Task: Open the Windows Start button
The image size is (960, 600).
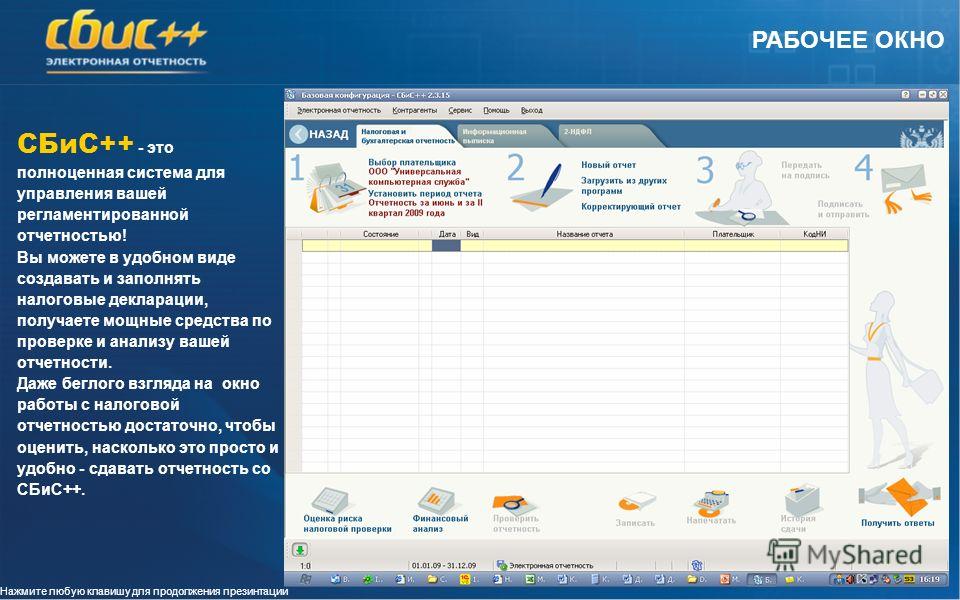Action: coord(304,579)
